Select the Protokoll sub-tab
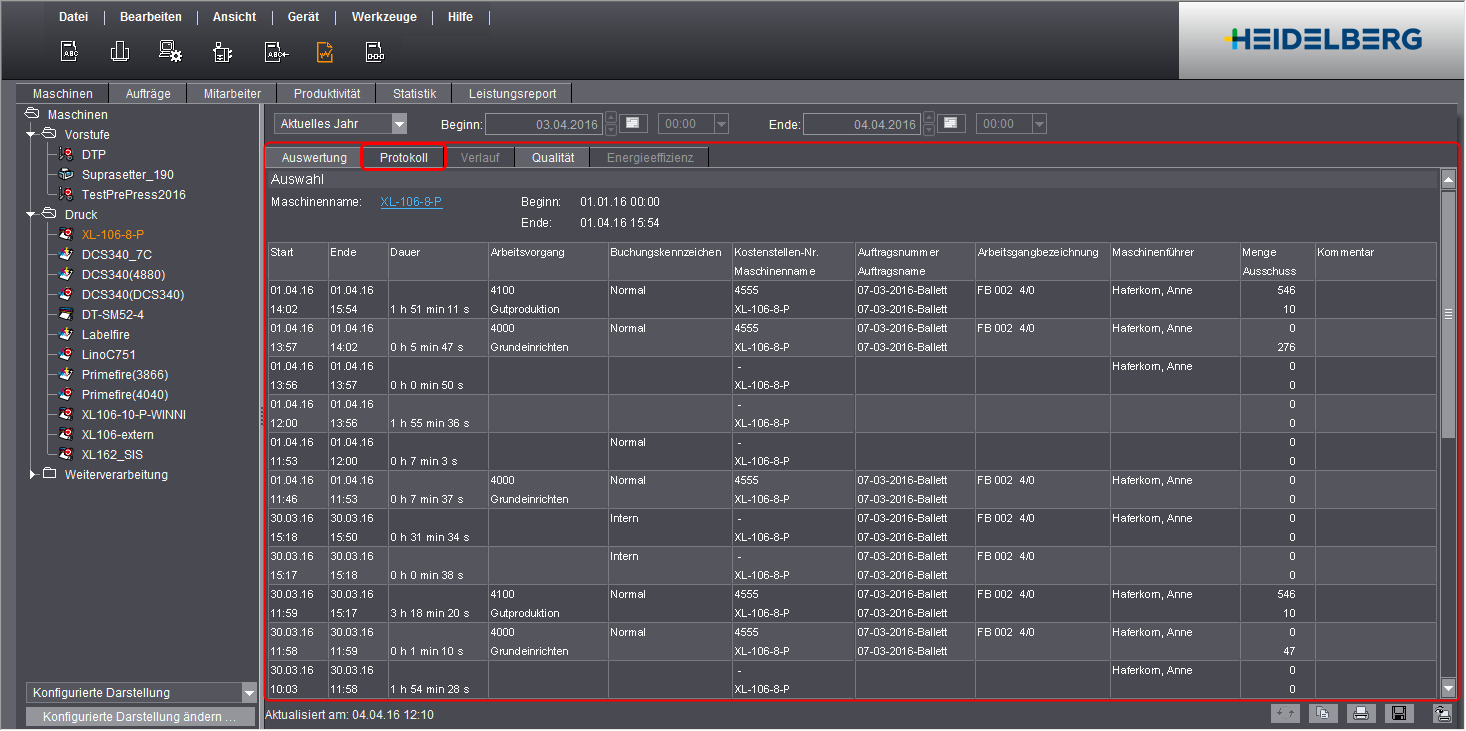The height and width of the screenshot is (731, 1466). coord(404,157)
